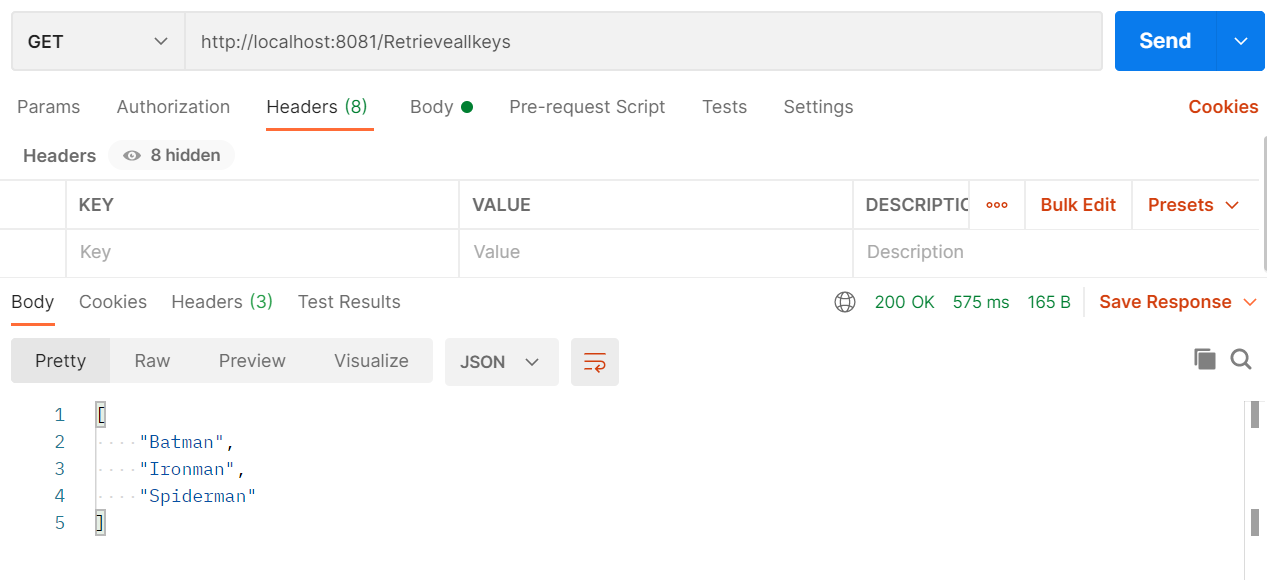
Task: Click the network globe icon
Action: pyautogui.click(x=845, y=302)
